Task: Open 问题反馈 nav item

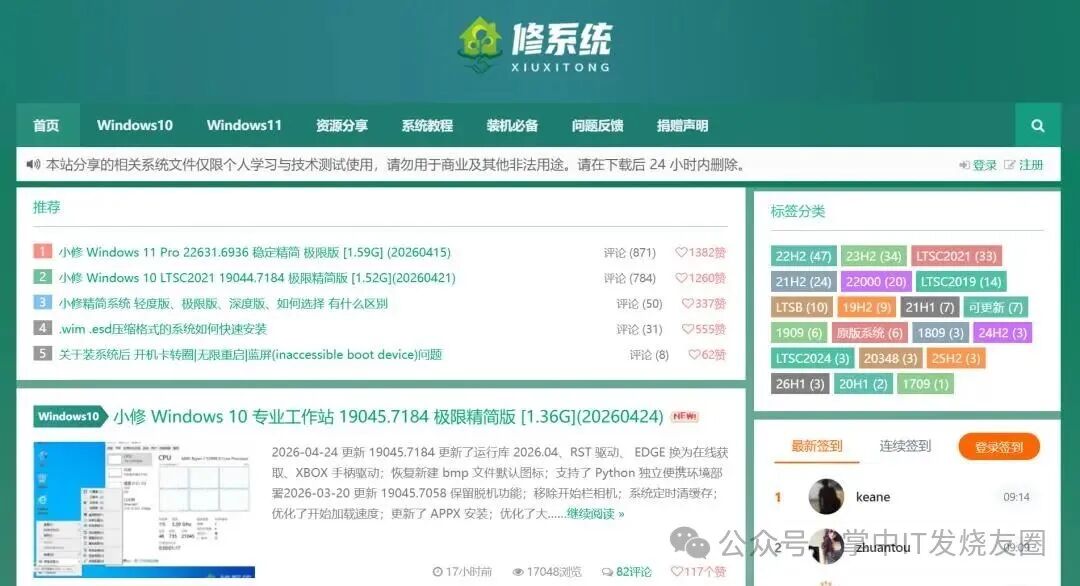Action: coord(597,125)
